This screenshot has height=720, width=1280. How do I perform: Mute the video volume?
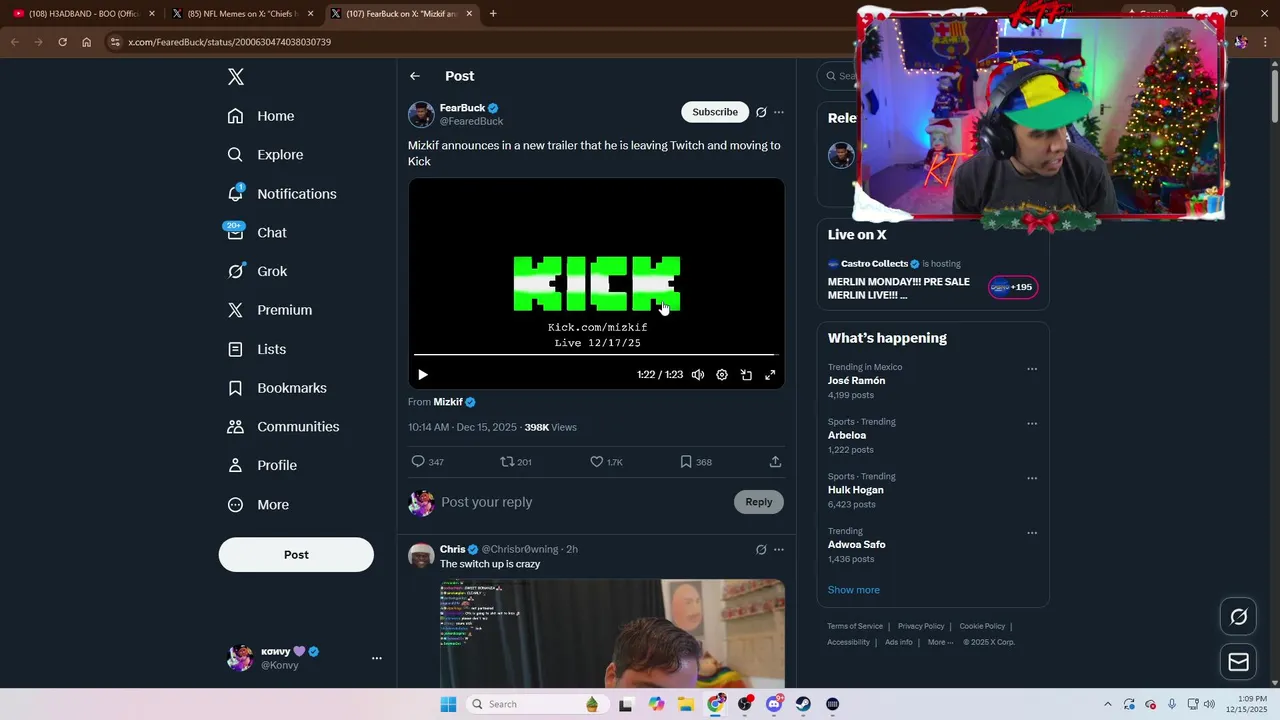coord(698,375)
